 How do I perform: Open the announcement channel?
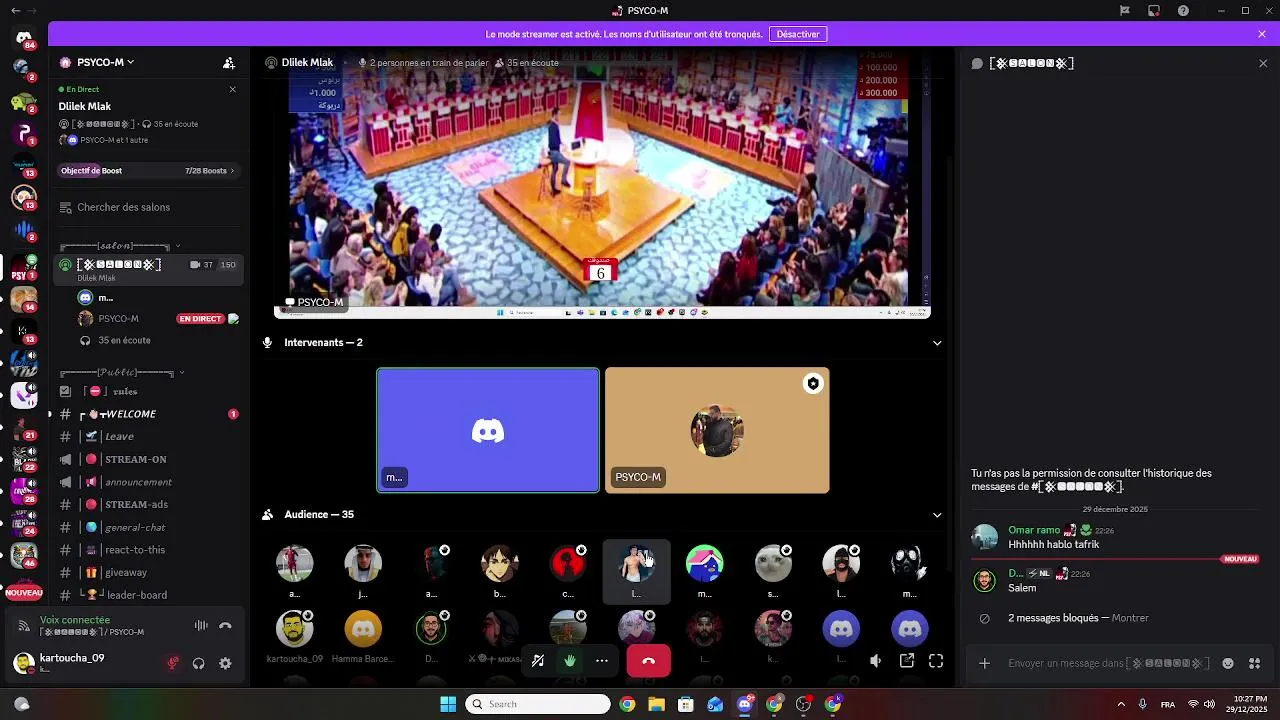click(149, 482)
